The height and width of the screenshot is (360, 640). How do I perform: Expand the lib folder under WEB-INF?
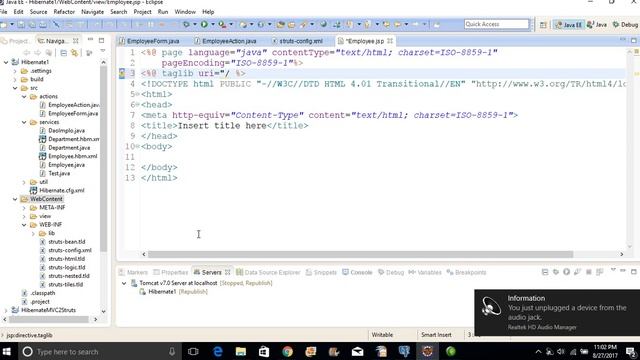33,233
